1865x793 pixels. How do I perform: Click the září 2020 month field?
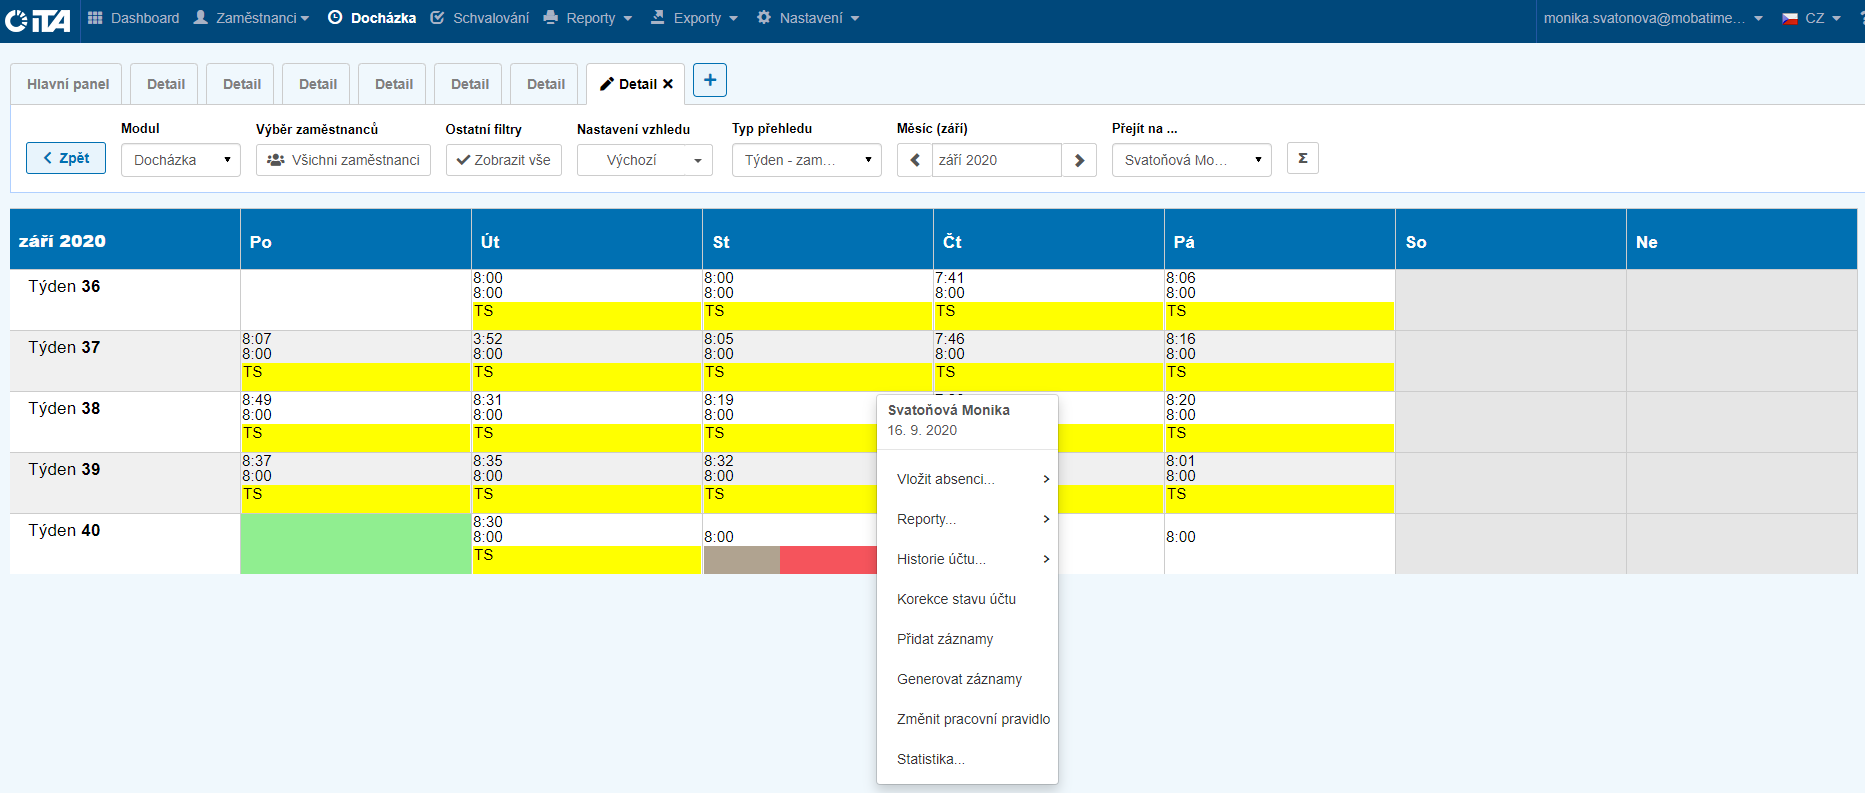tap(996, 160)
